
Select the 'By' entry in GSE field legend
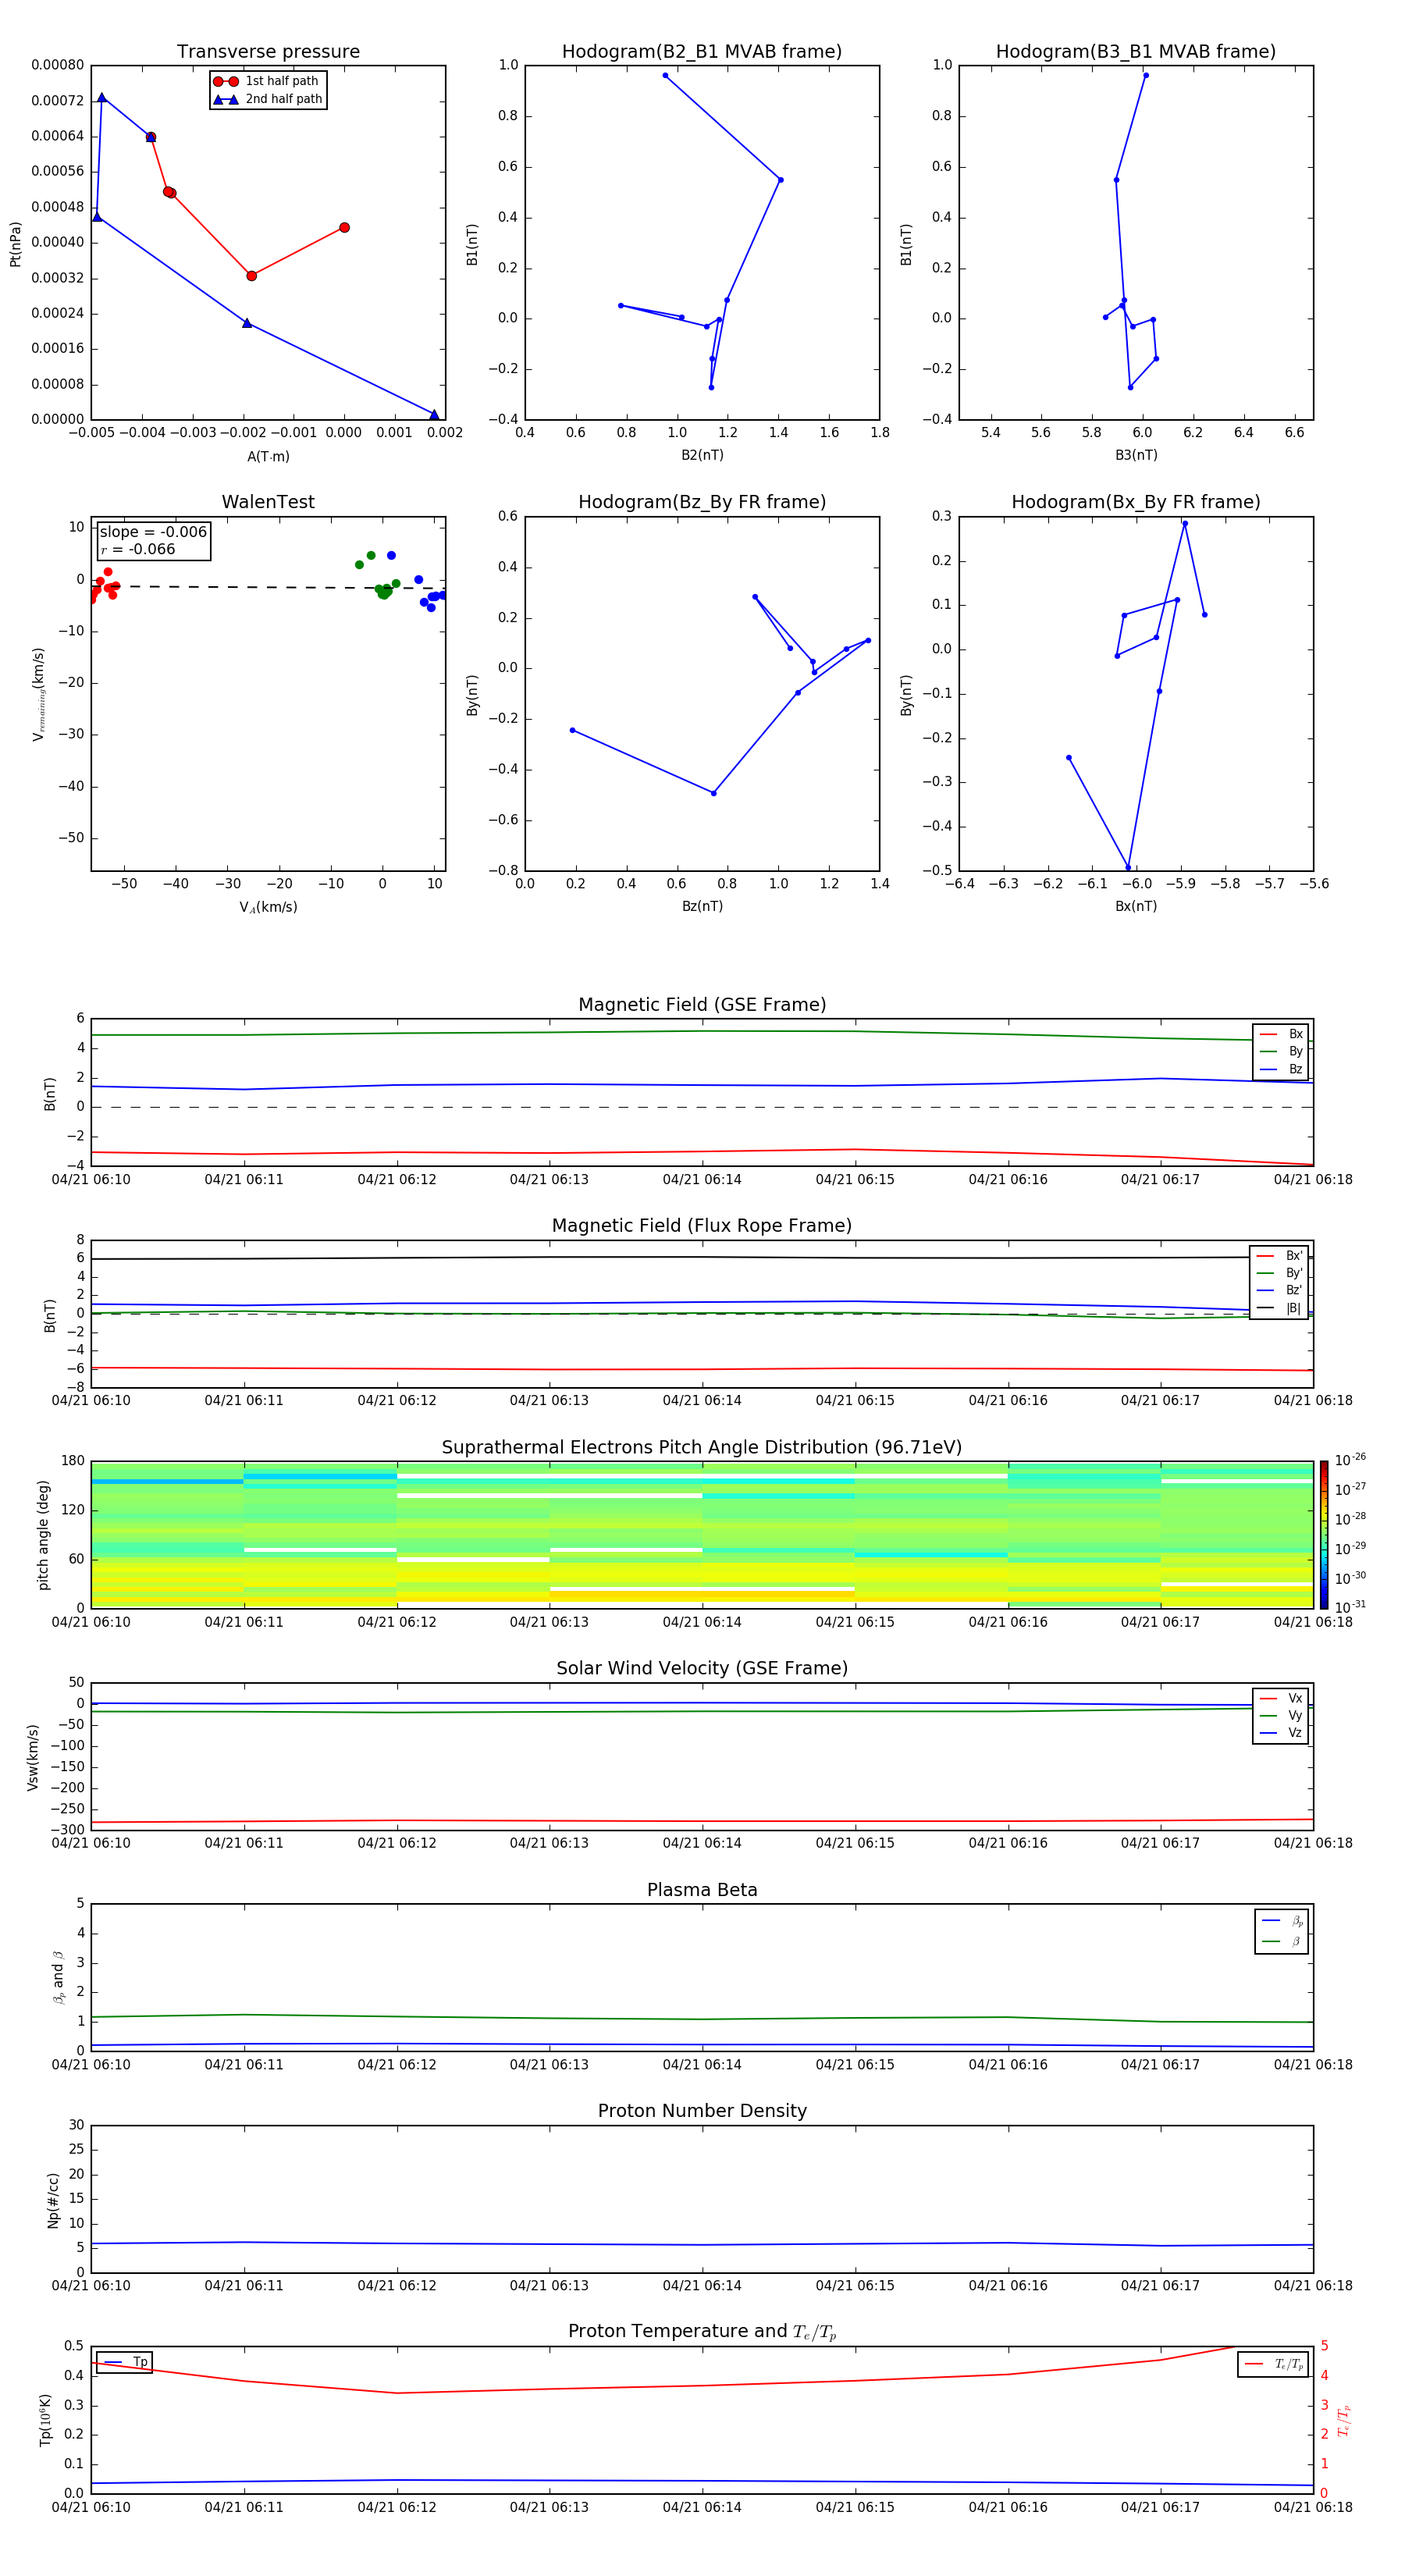[x=1281, y=1051]
